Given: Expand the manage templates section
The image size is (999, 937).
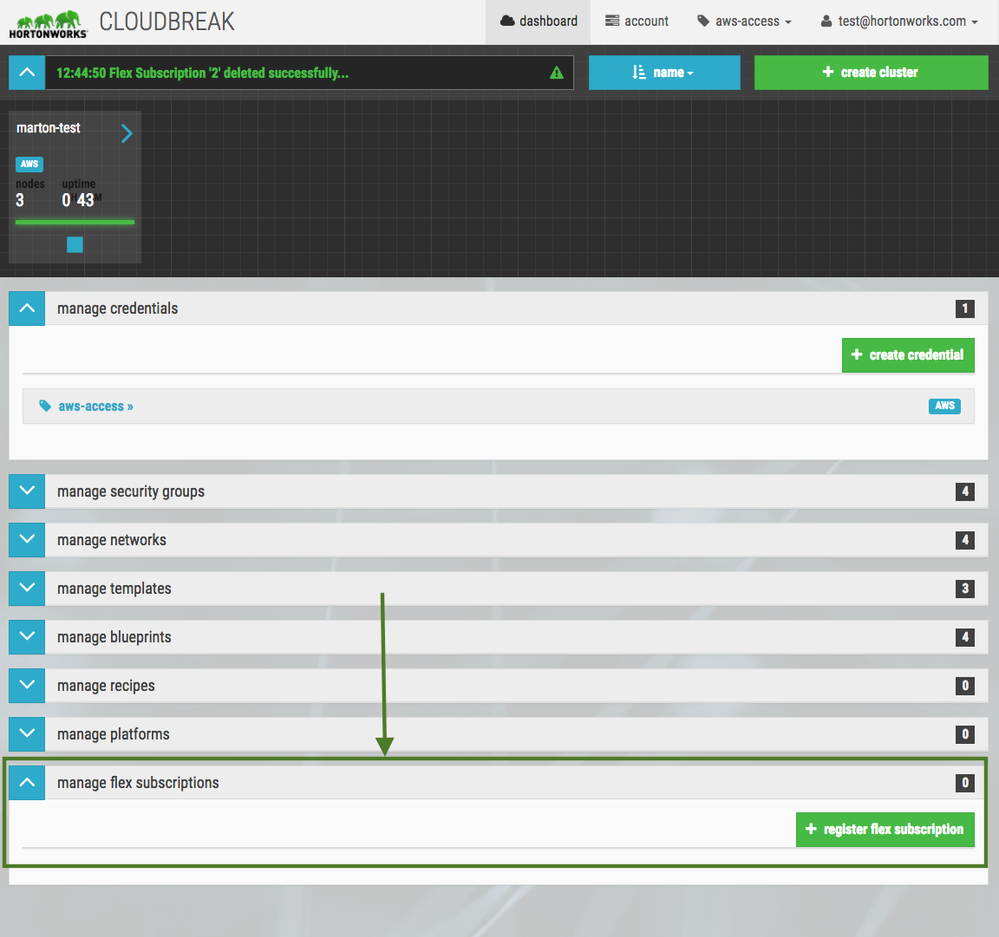Looking at the screenshot, I should 27,588.
